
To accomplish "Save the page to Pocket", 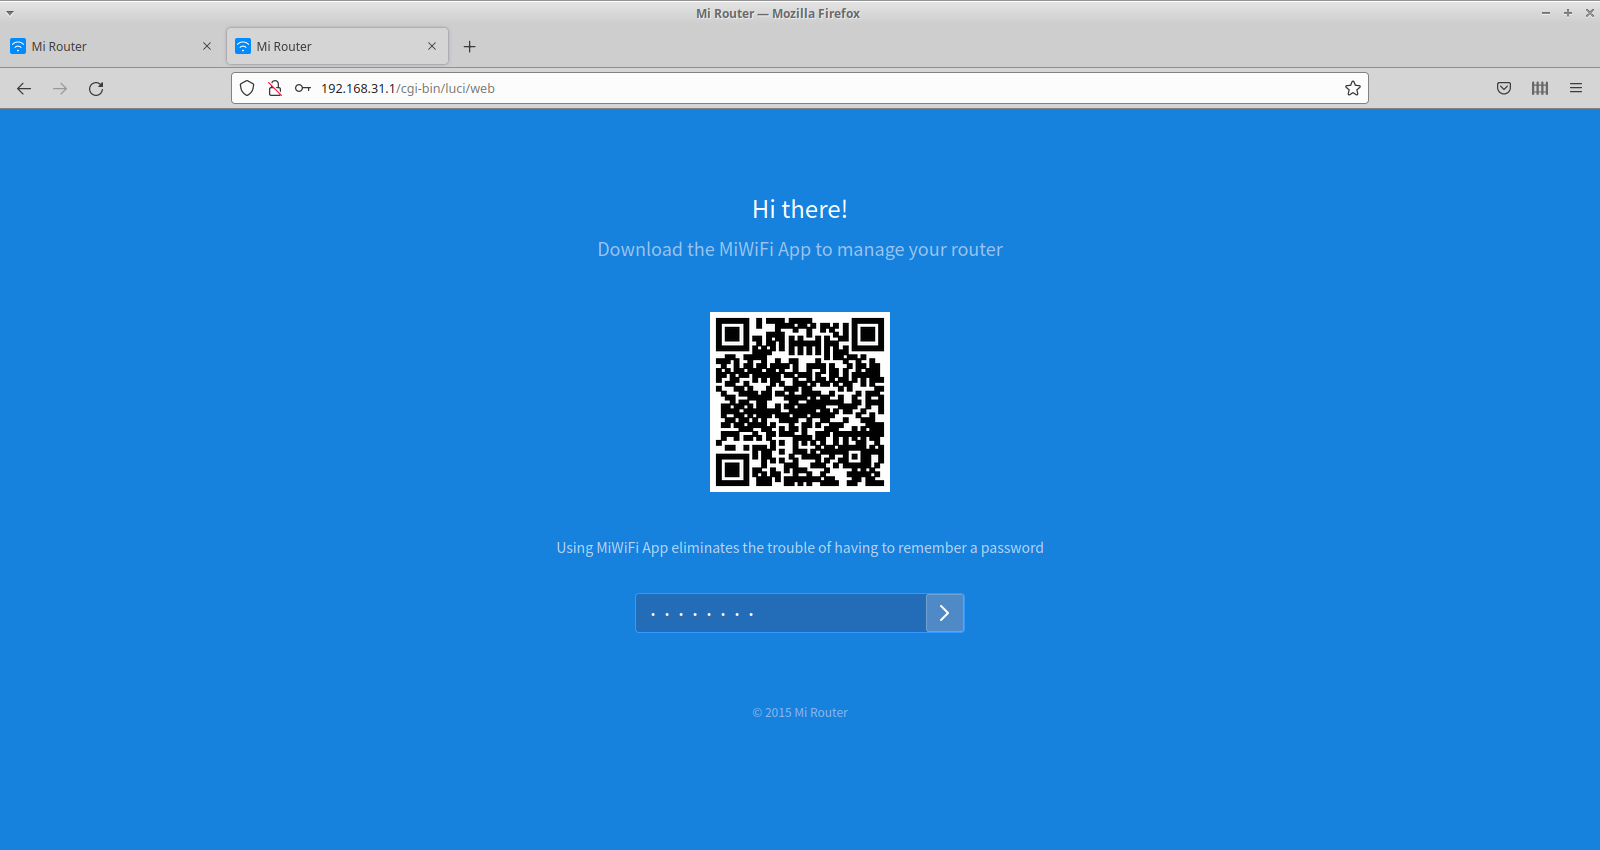I will [x=1504, y=88].
